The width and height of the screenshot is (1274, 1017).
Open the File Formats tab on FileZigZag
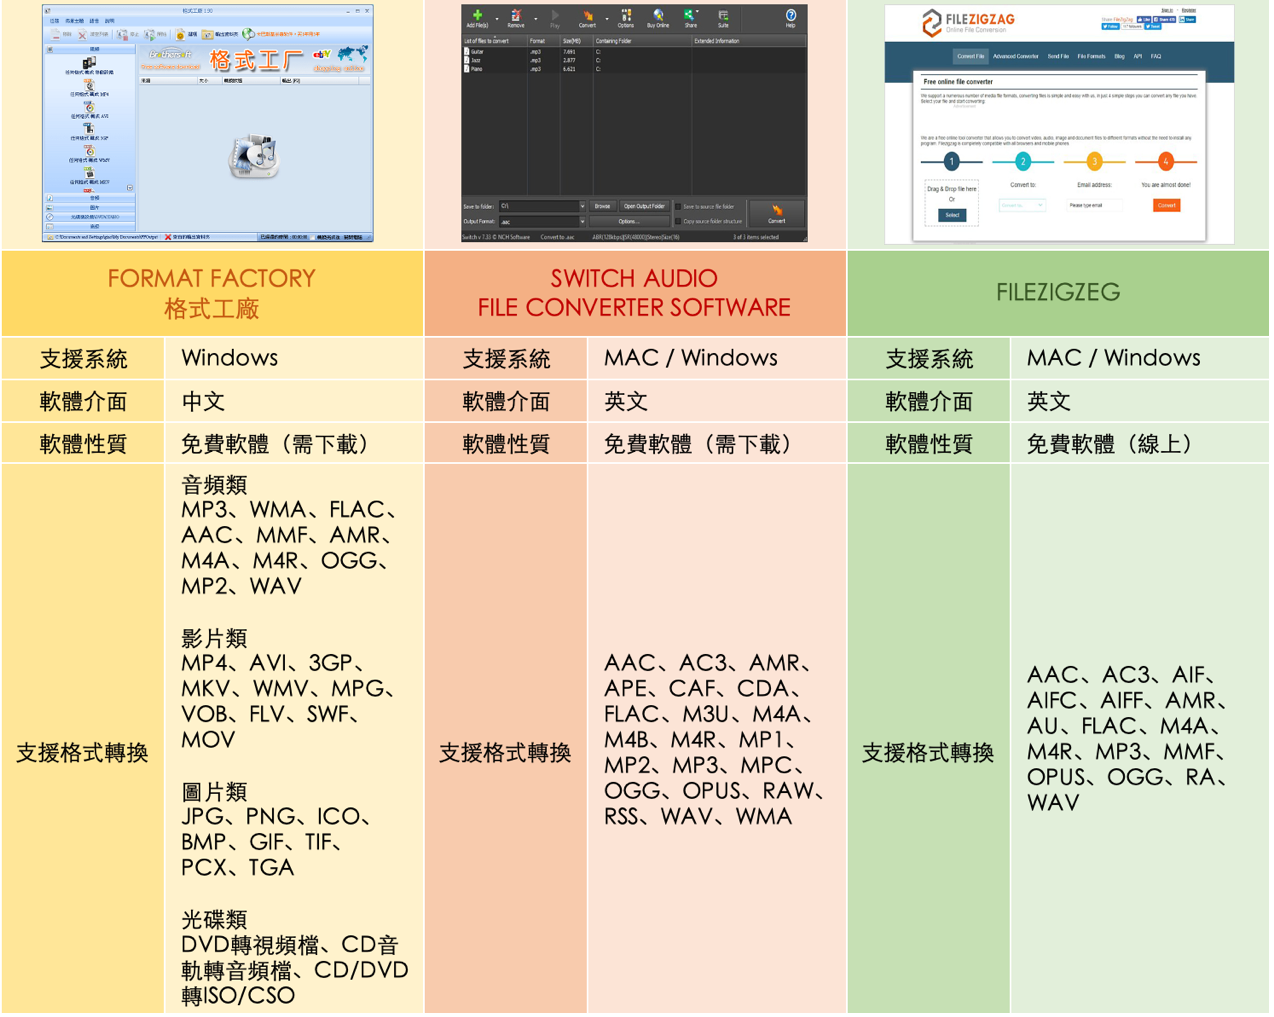1091,56
